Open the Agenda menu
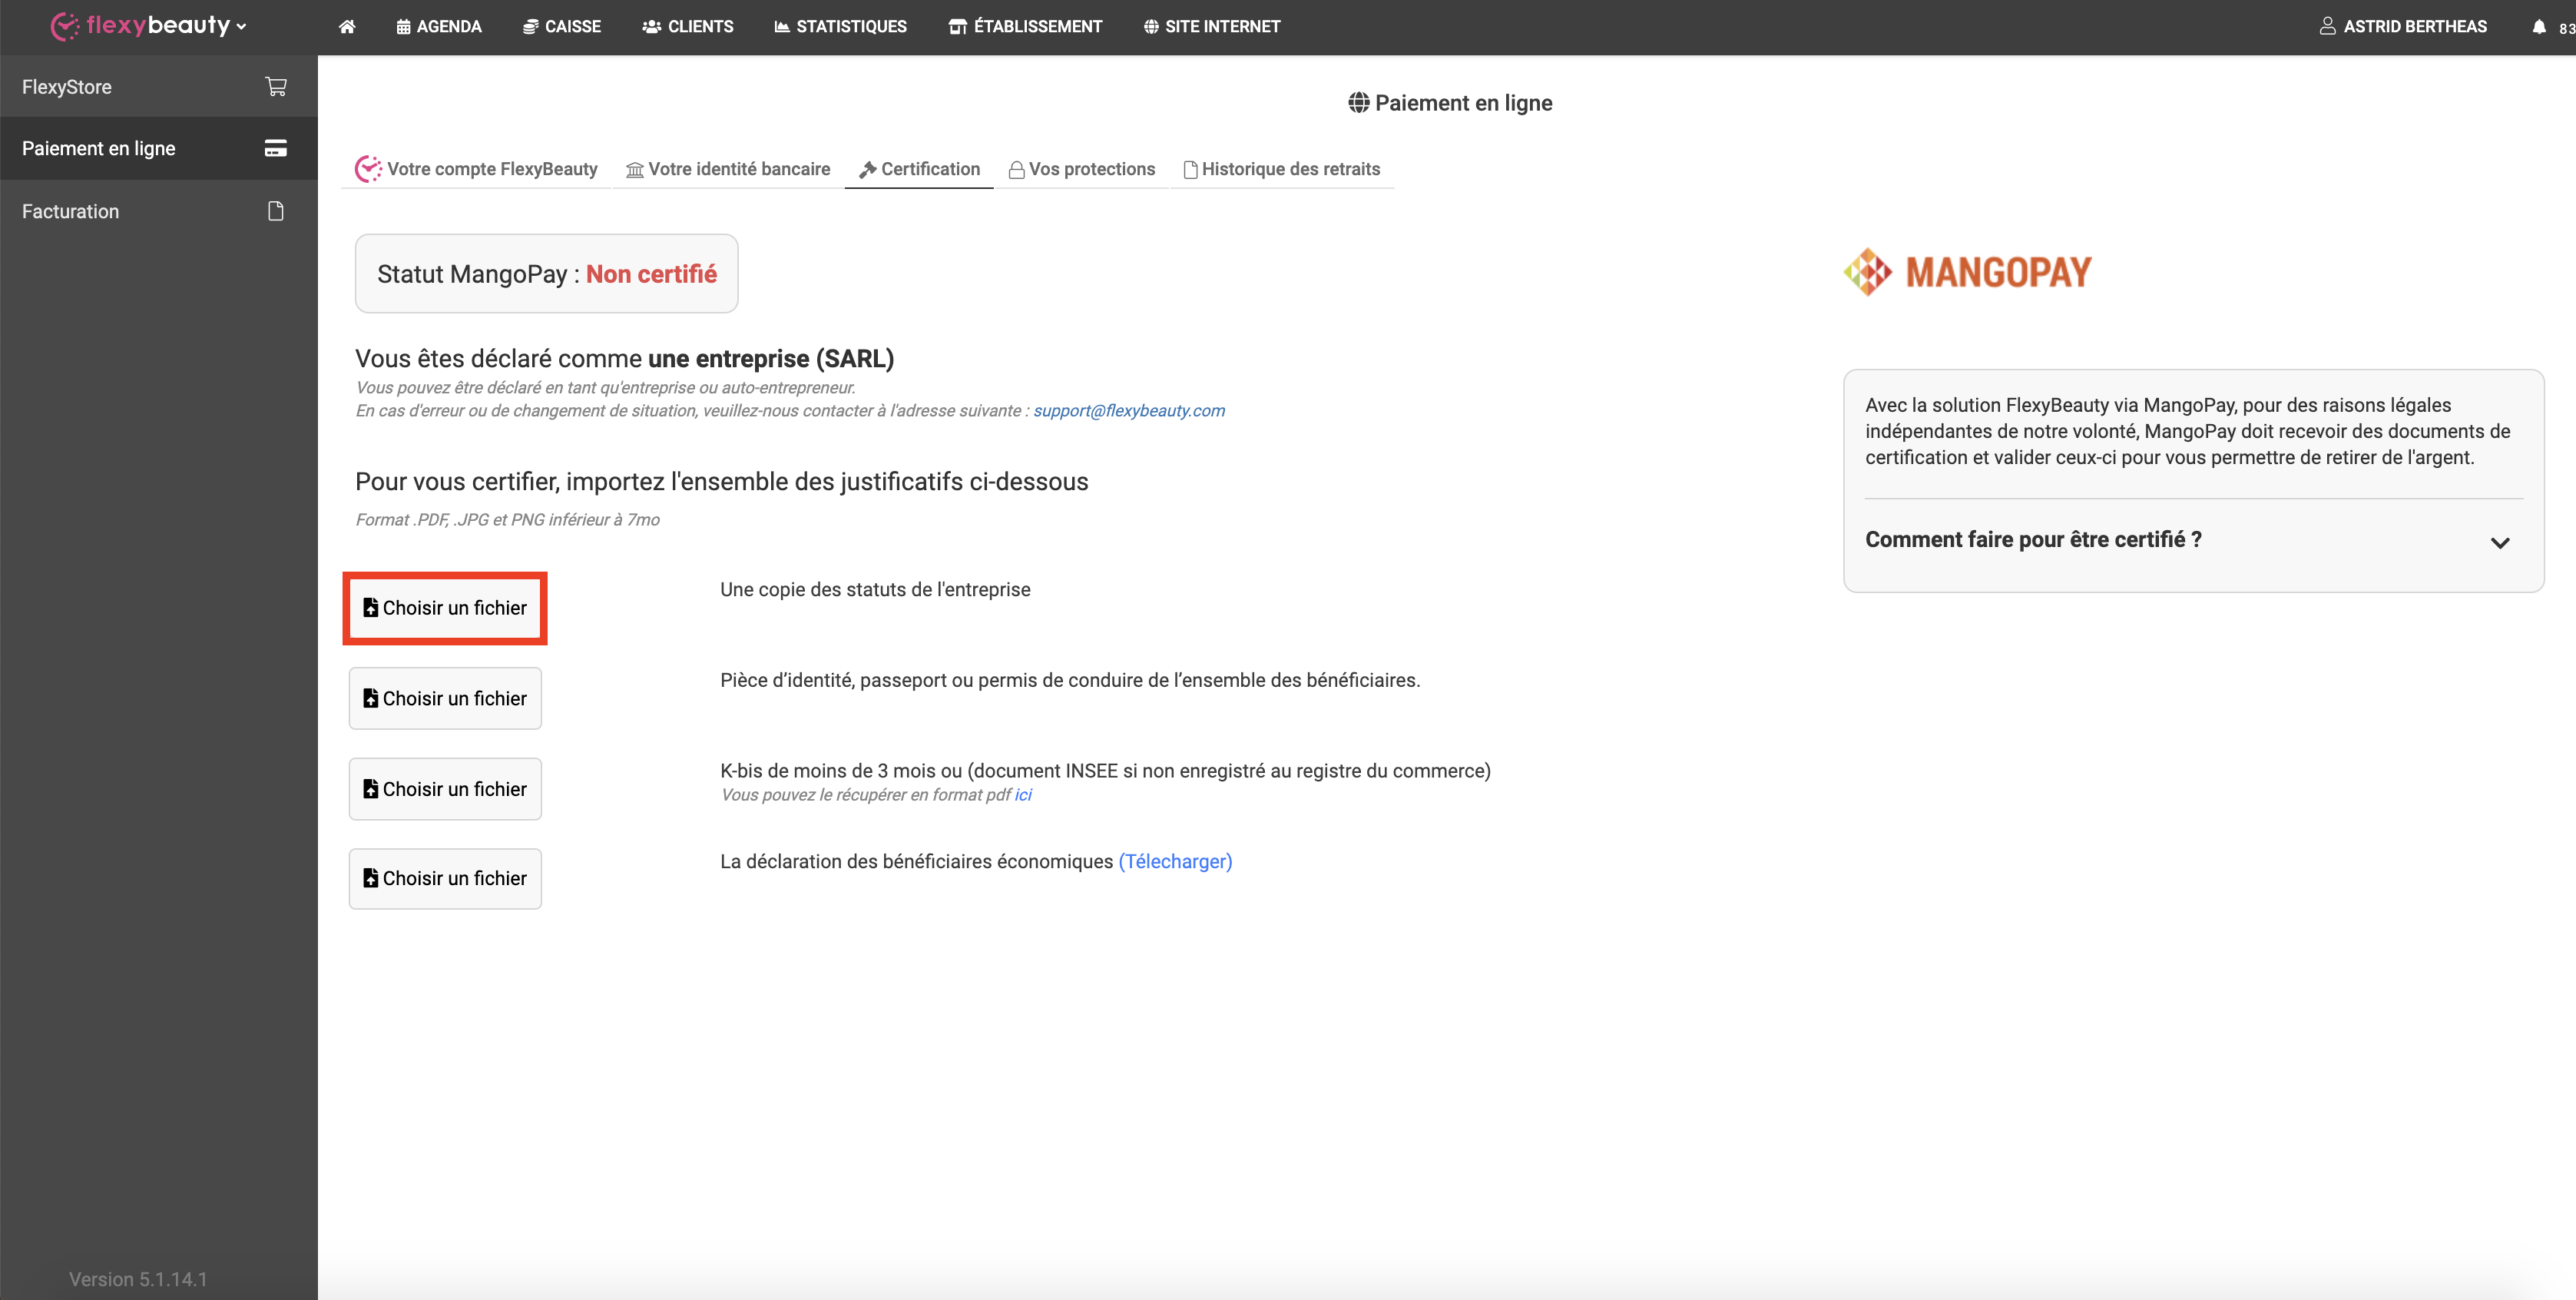This screenshot has height=1300, width=2576. [439, 27]
